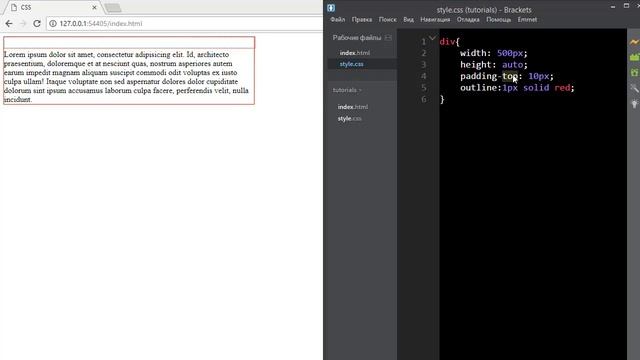Open the Отладка menu
The width and height of the screenshot is (640, 360).
point(468,19)
